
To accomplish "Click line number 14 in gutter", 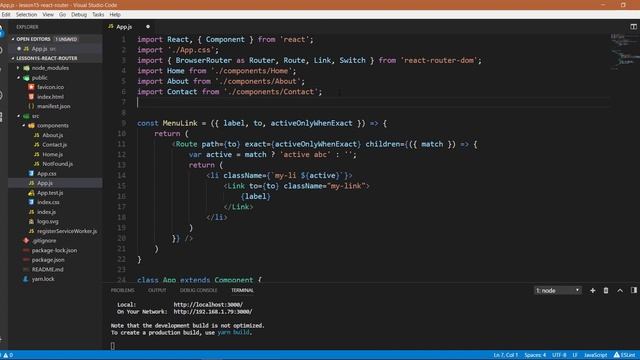I will 122,176.
